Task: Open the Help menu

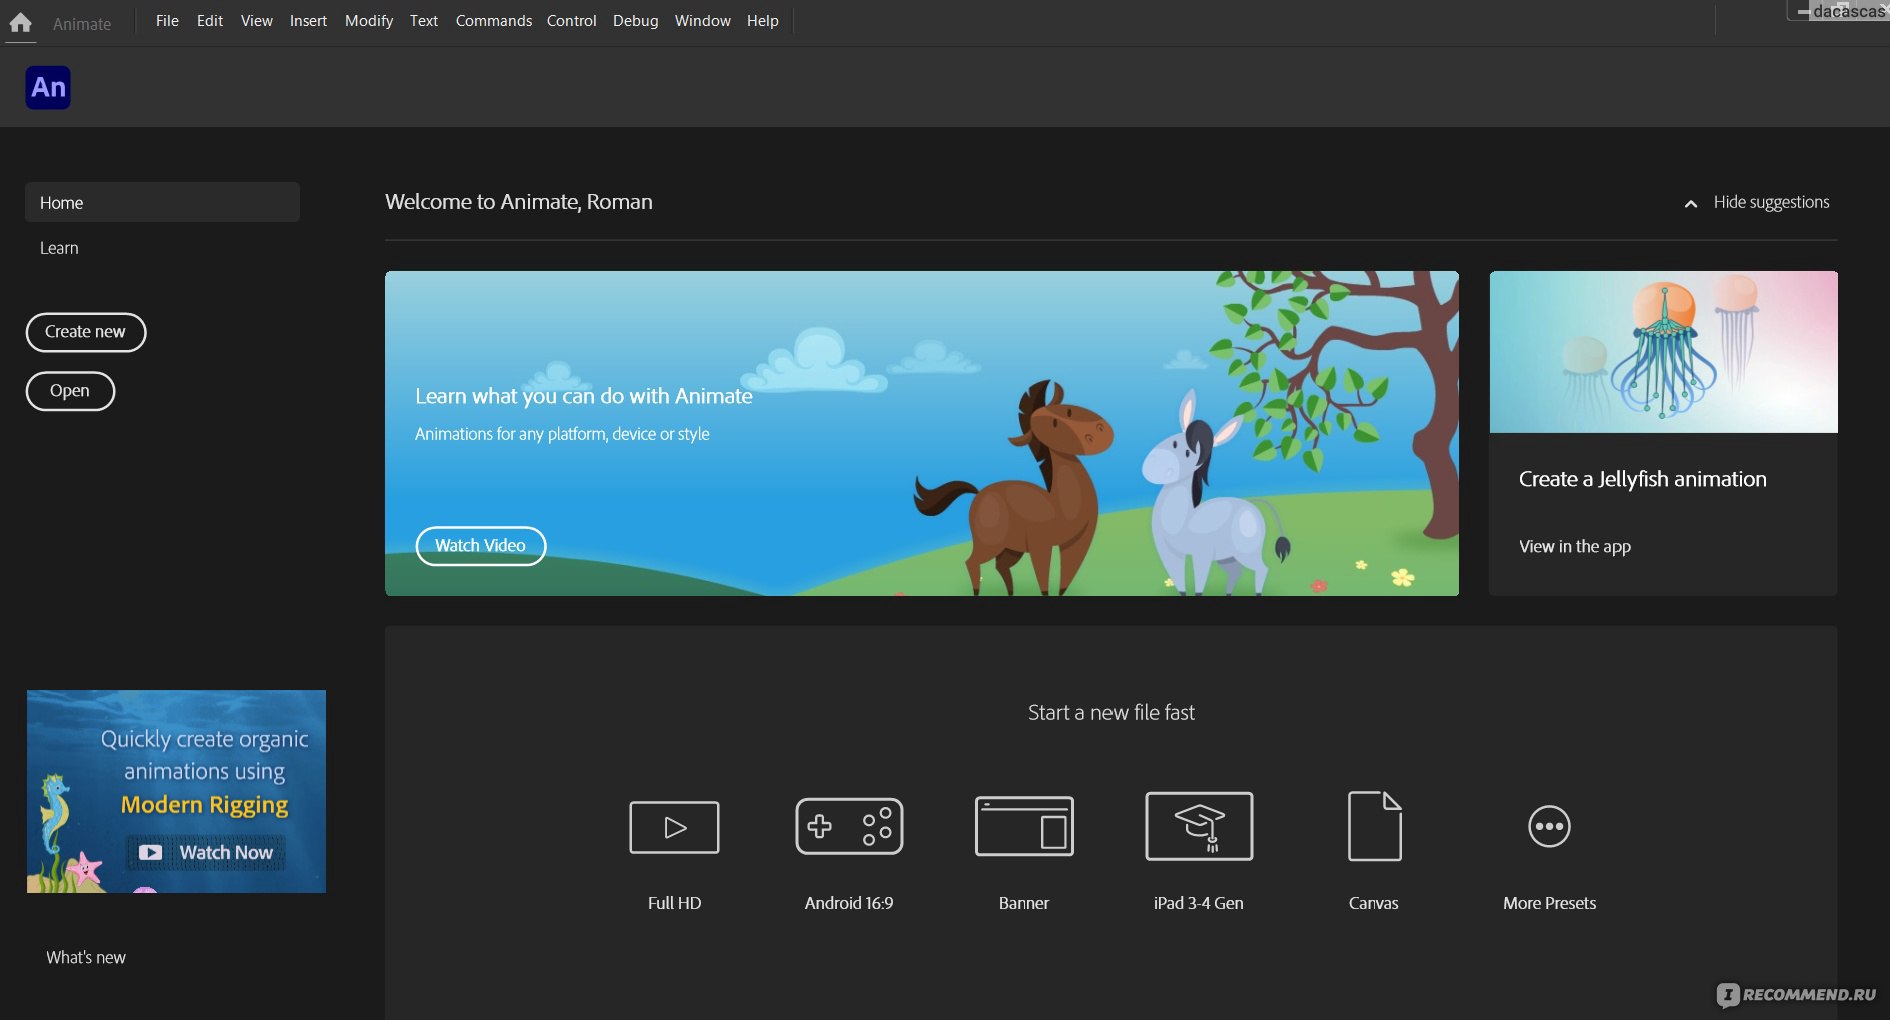Action: tap(763, 21)
